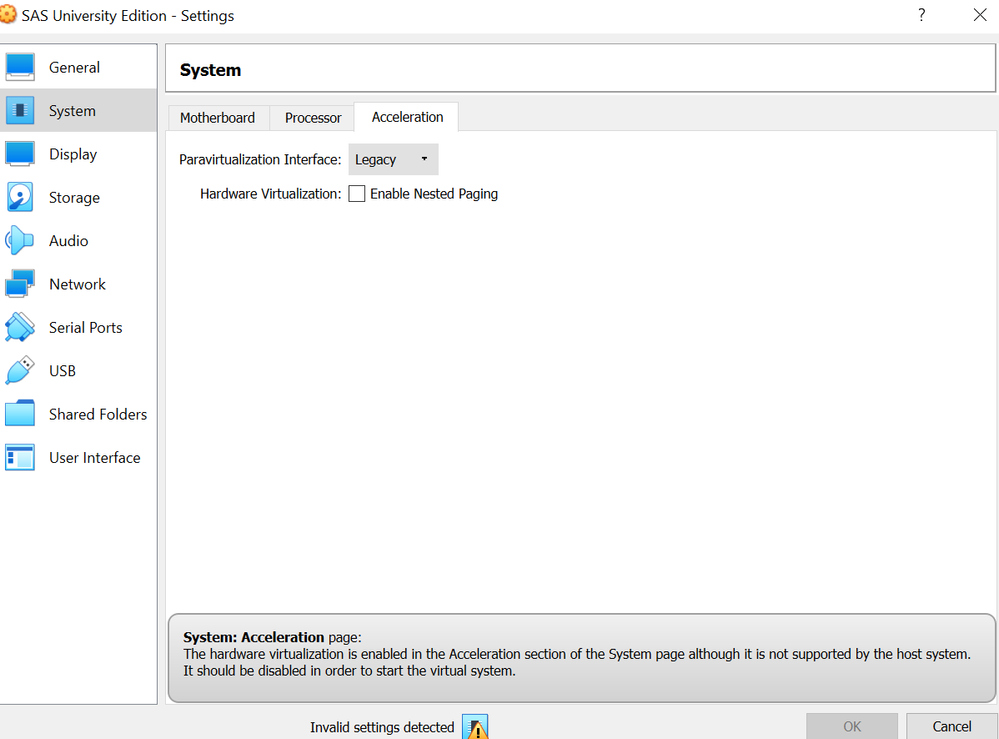Screen dimensions: 999x739
Task: Enable the Nested Paging checkbox
Action: tap(357, 194)
